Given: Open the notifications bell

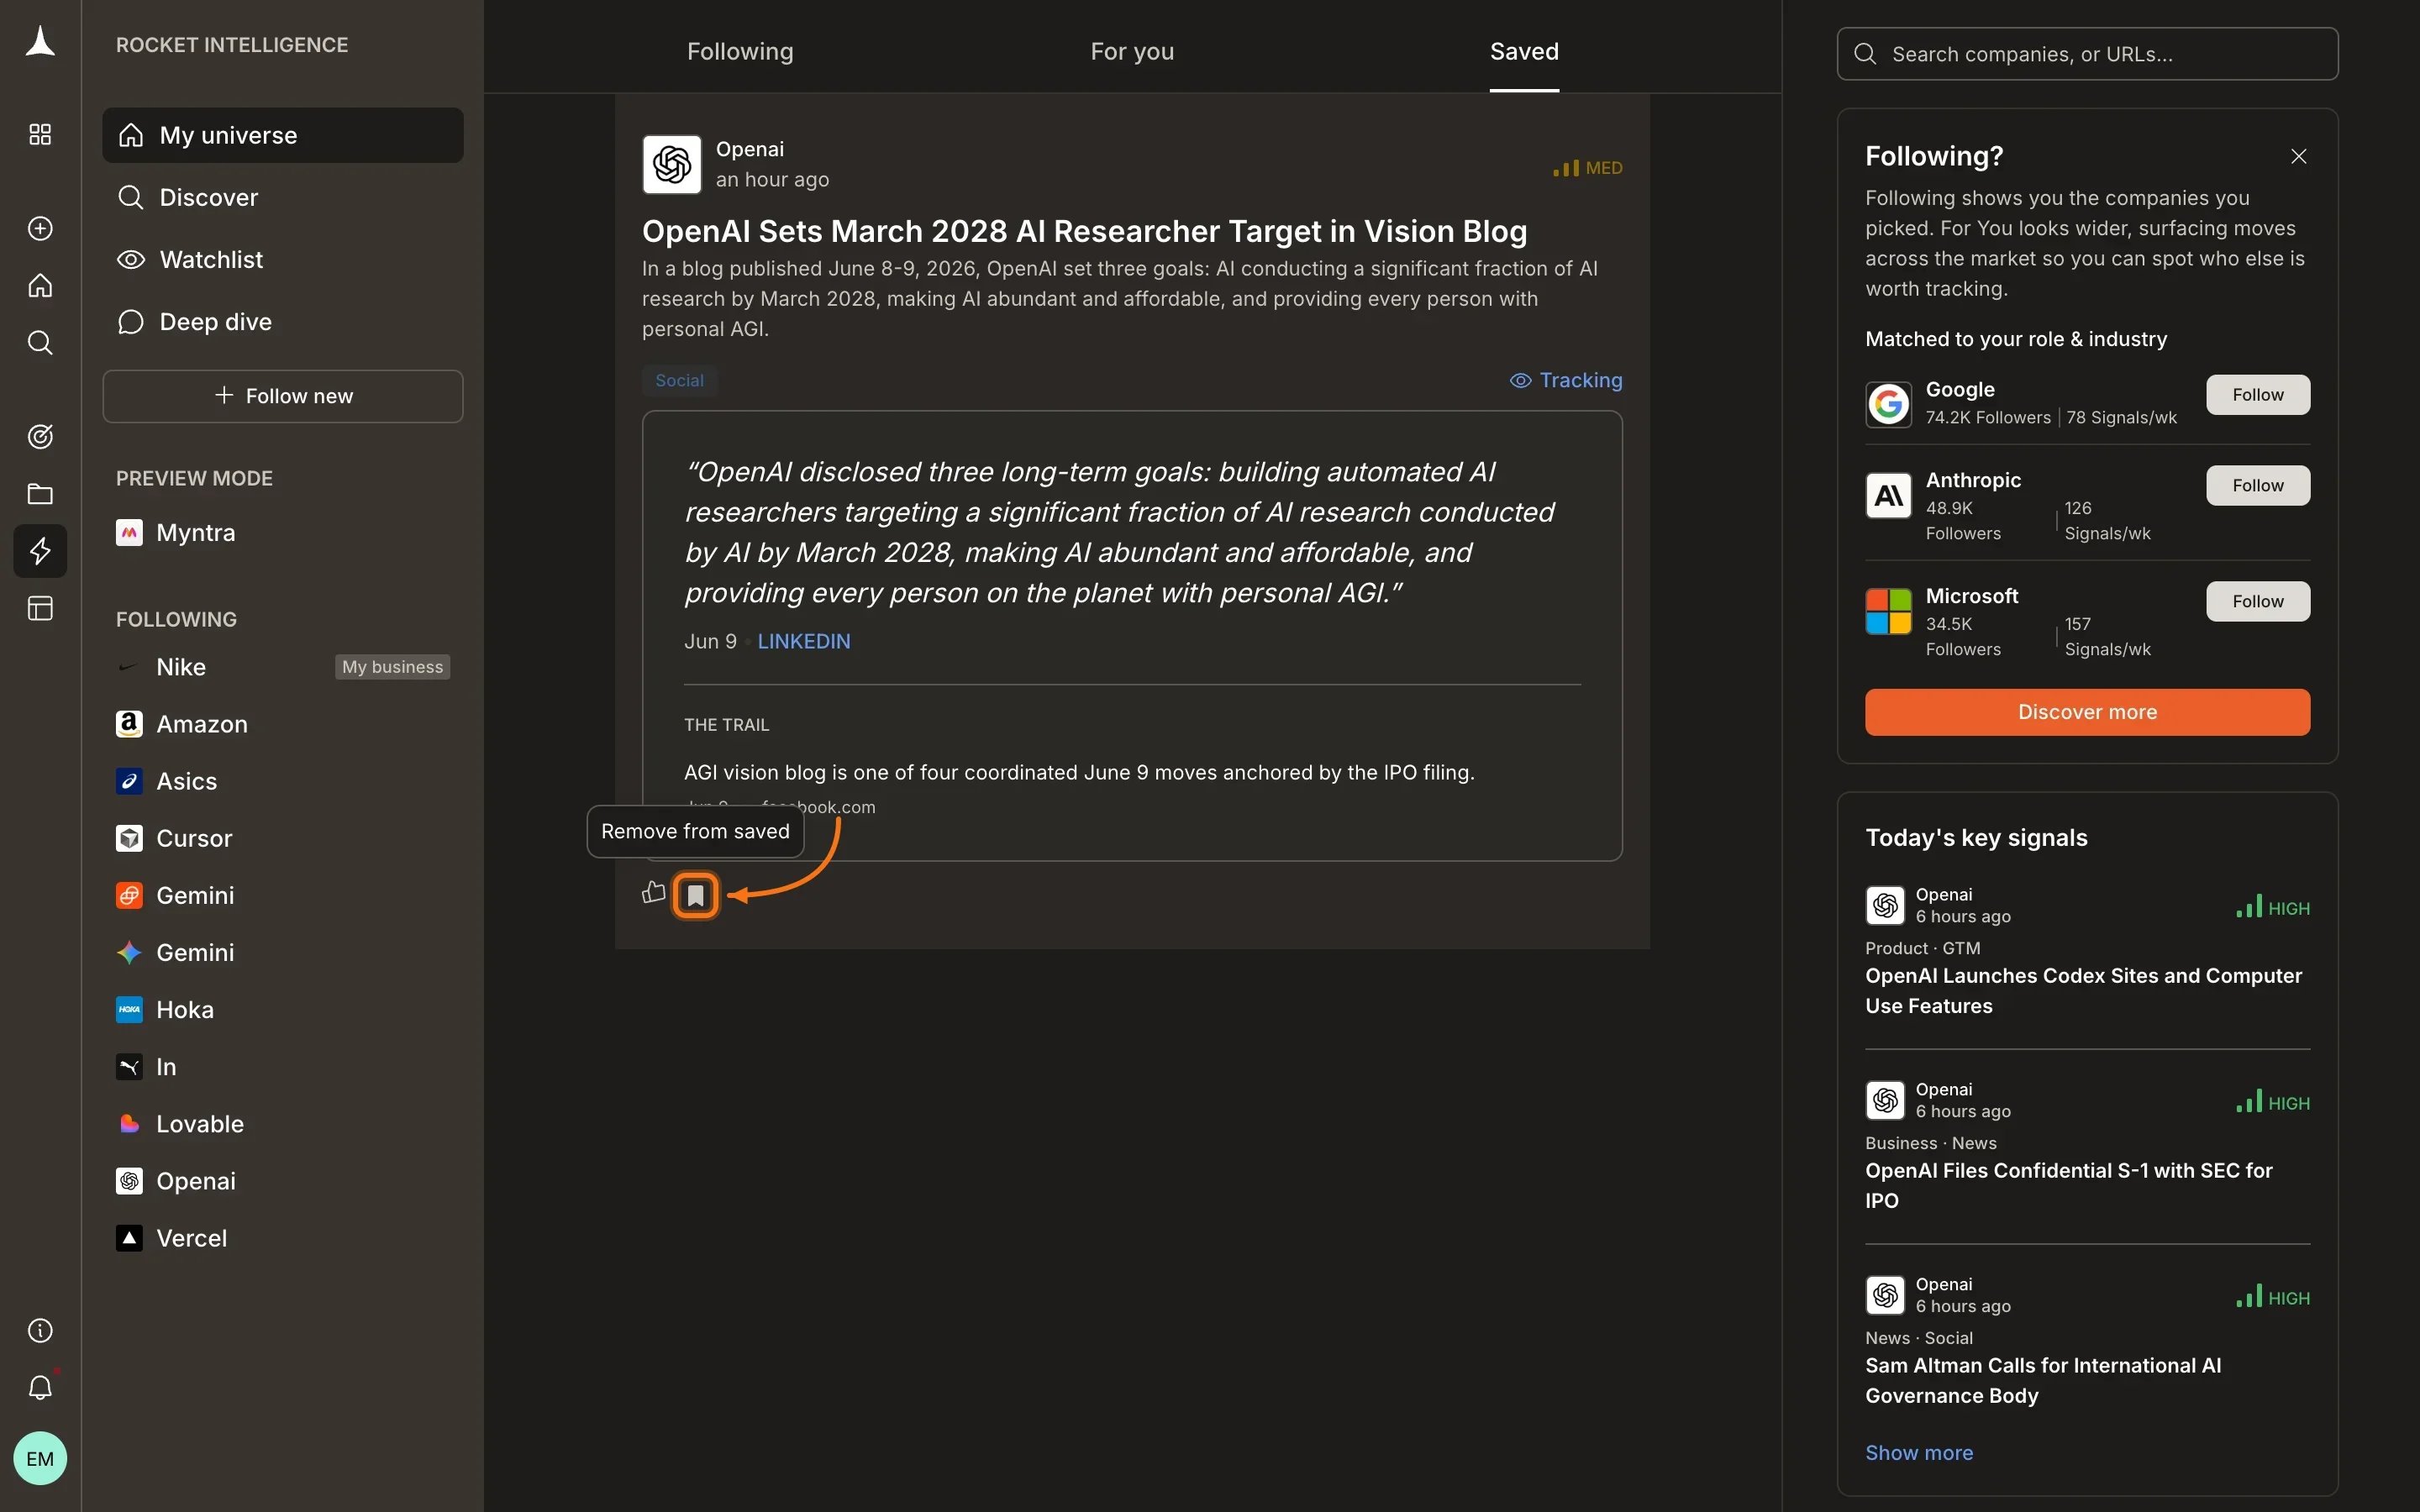Looking at the screenshot, I should pyautogui.click(x=40, y=1387).
